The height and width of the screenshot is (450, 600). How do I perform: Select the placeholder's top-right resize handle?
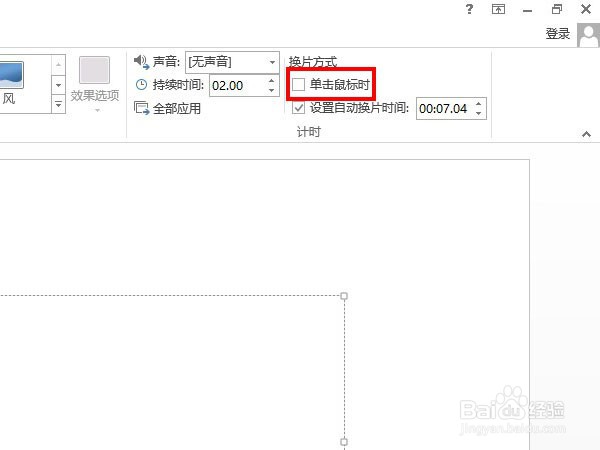(344, 296)
